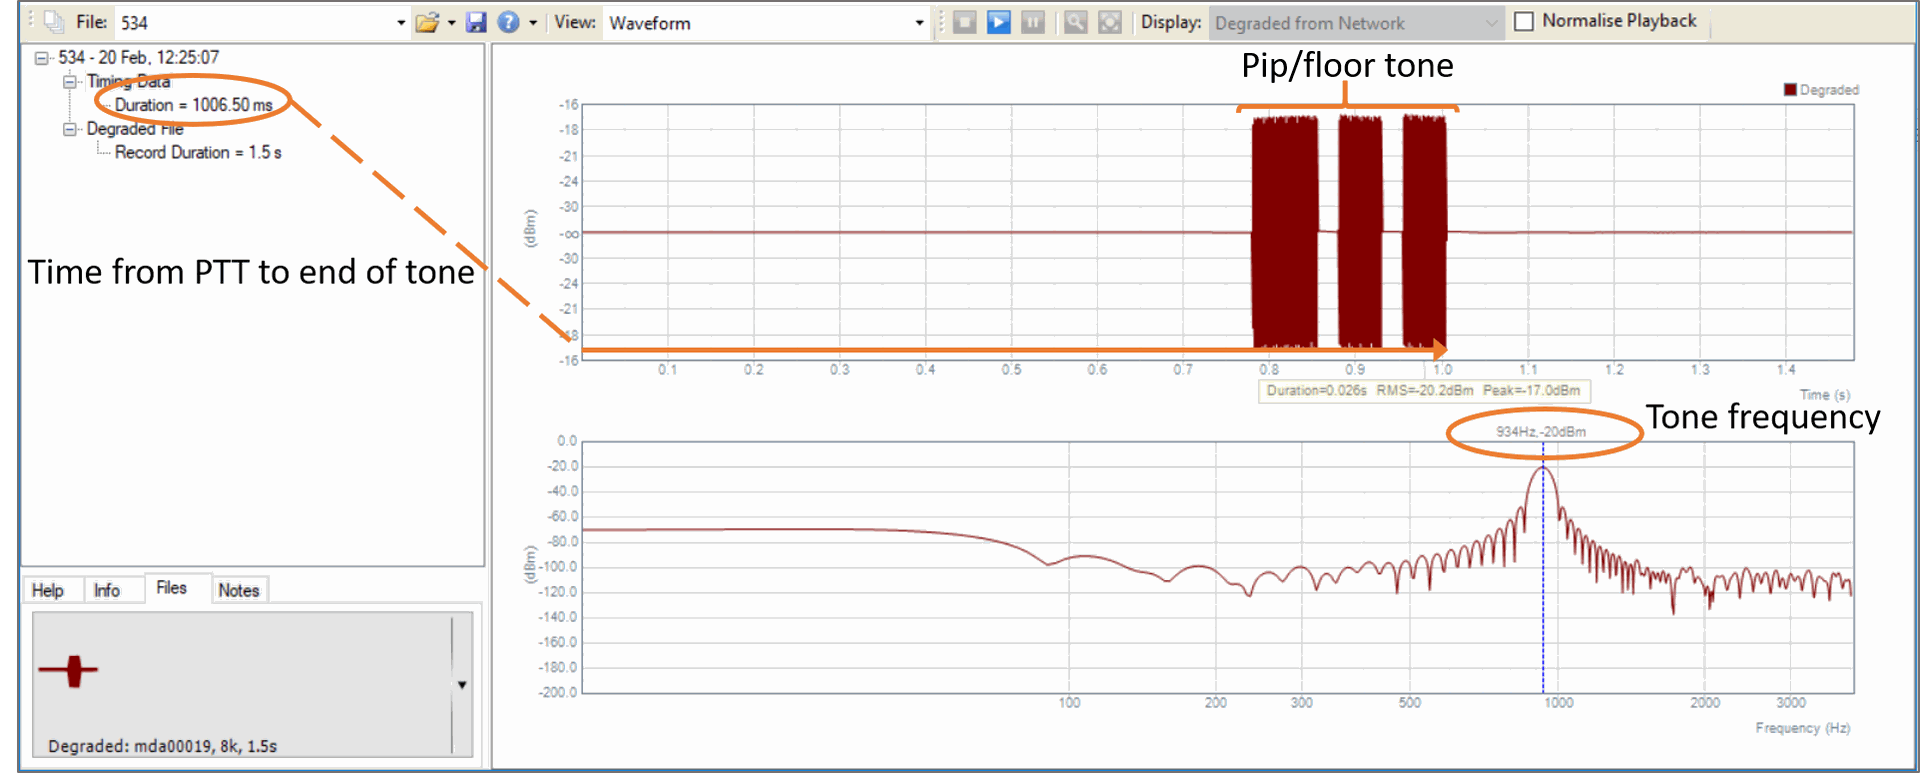Enable Normalise Playback checkbox
1920x773 pixels.
1524,21
